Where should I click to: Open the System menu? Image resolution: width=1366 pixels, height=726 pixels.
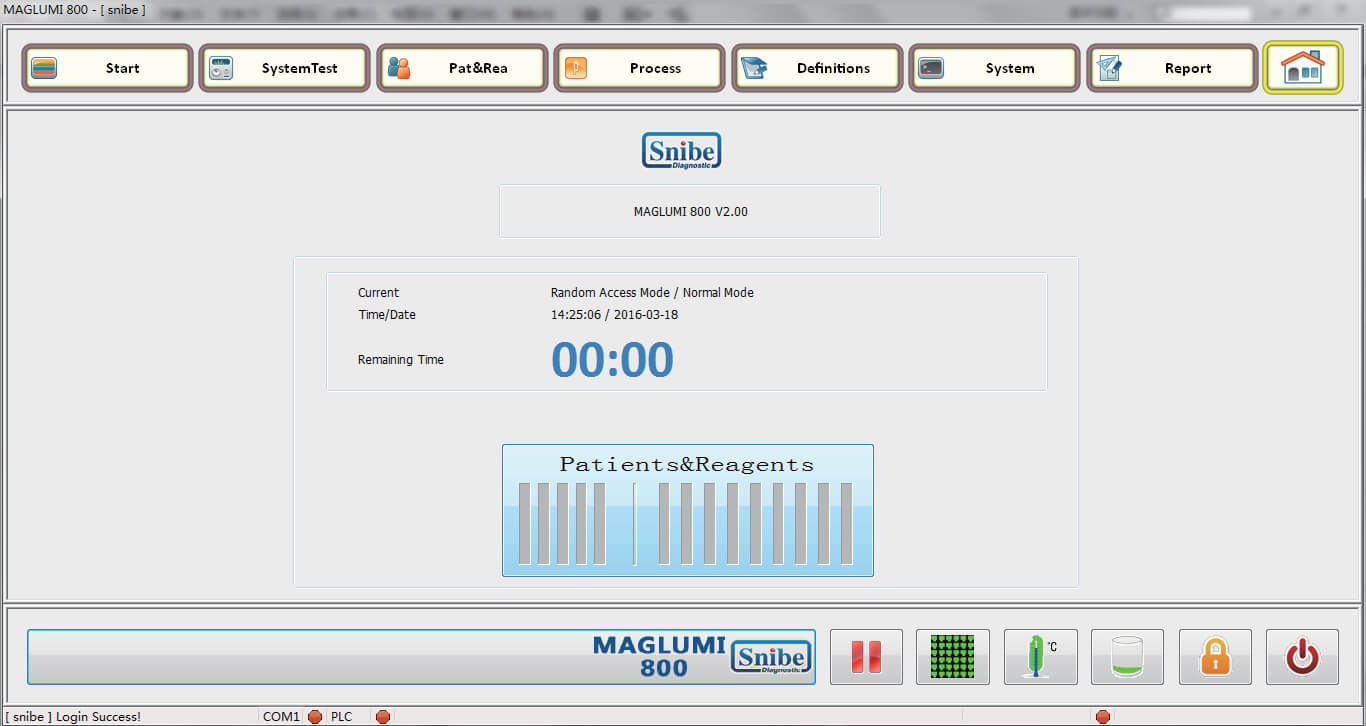[x=995, y=68]
